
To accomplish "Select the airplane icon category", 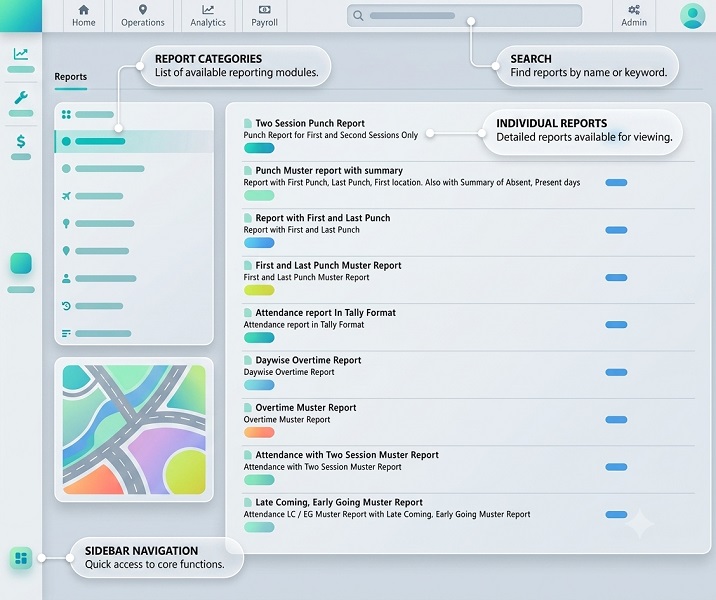I will [x=66, y=196].
